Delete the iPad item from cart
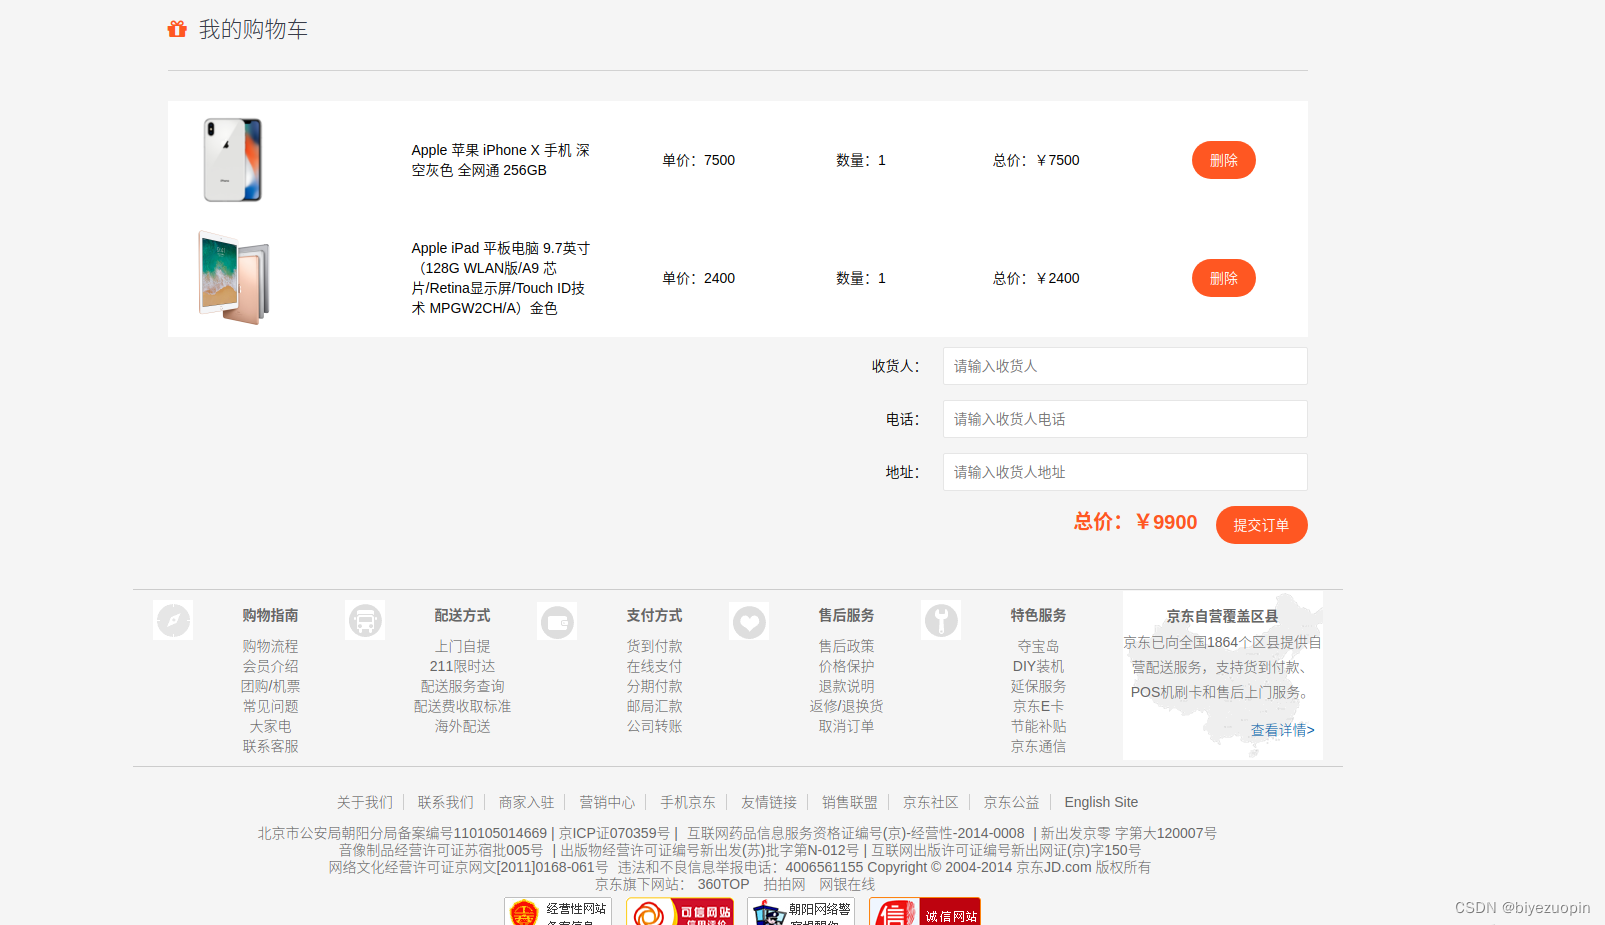The height and width of the screenshot is (925, 1605). pos(1224,278)
